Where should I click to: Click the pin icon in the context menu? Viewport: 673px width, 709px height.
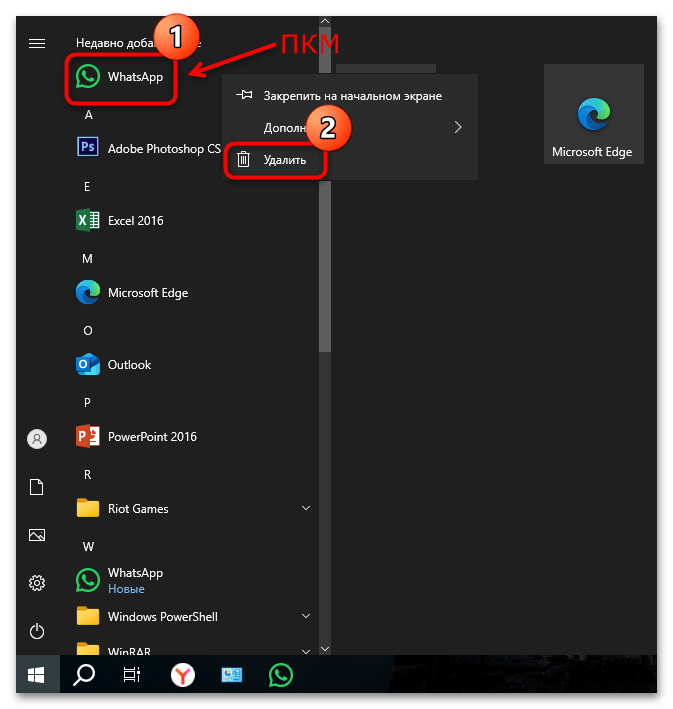(x=244, y=95)
